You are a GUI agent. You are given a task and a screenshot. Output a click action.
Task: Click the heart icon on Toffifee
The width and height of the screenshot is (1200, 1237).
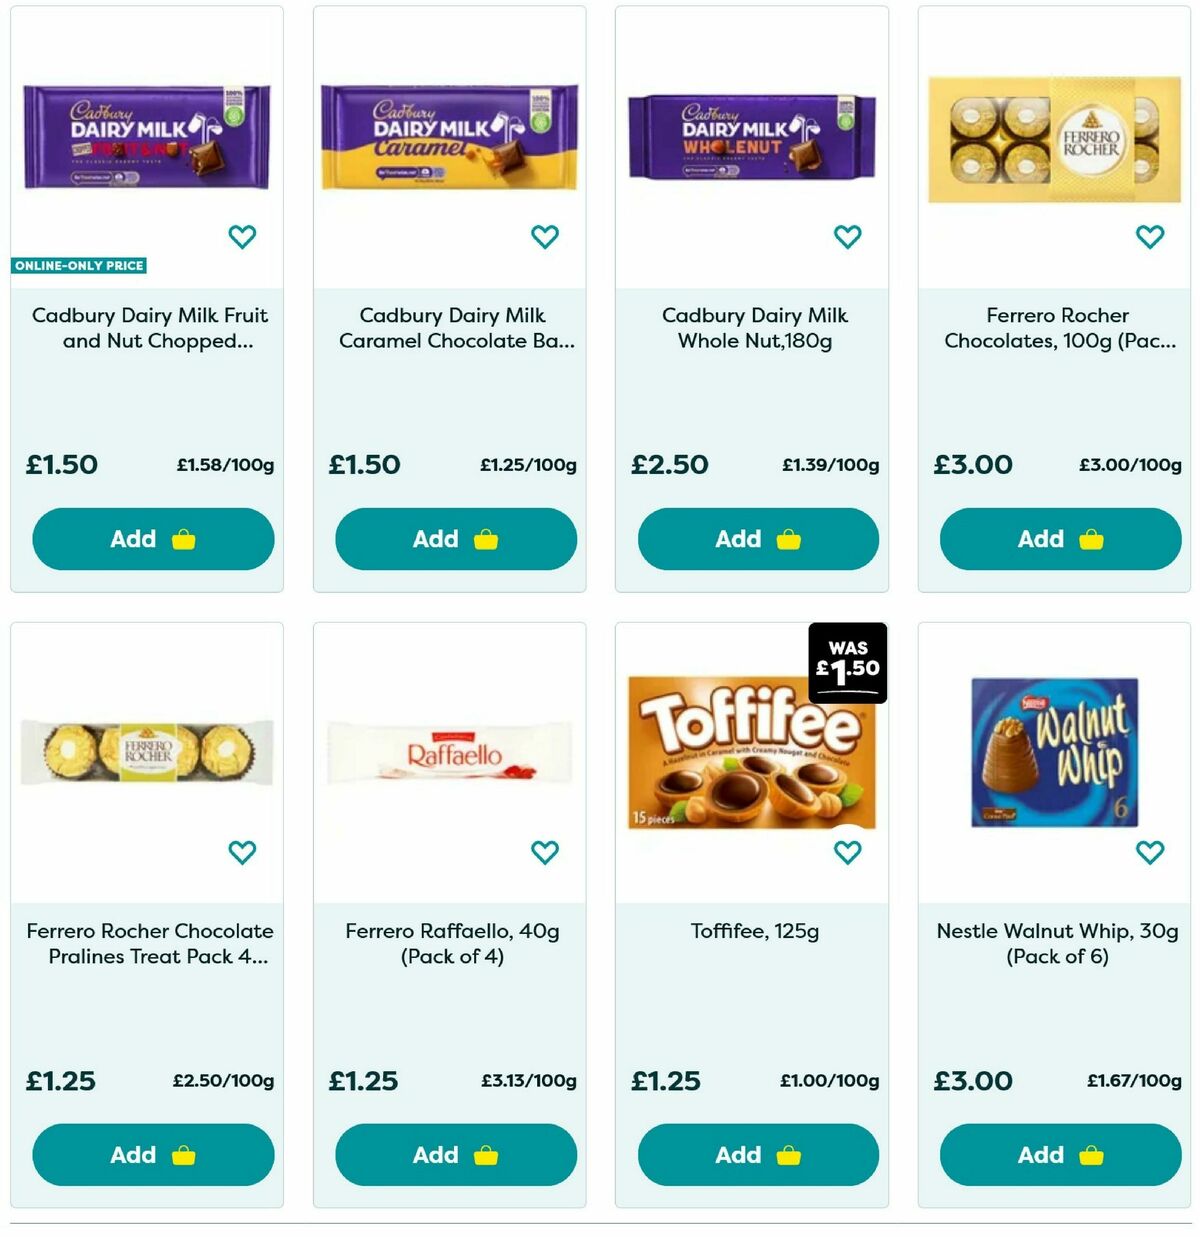click(x=848, y=853)
